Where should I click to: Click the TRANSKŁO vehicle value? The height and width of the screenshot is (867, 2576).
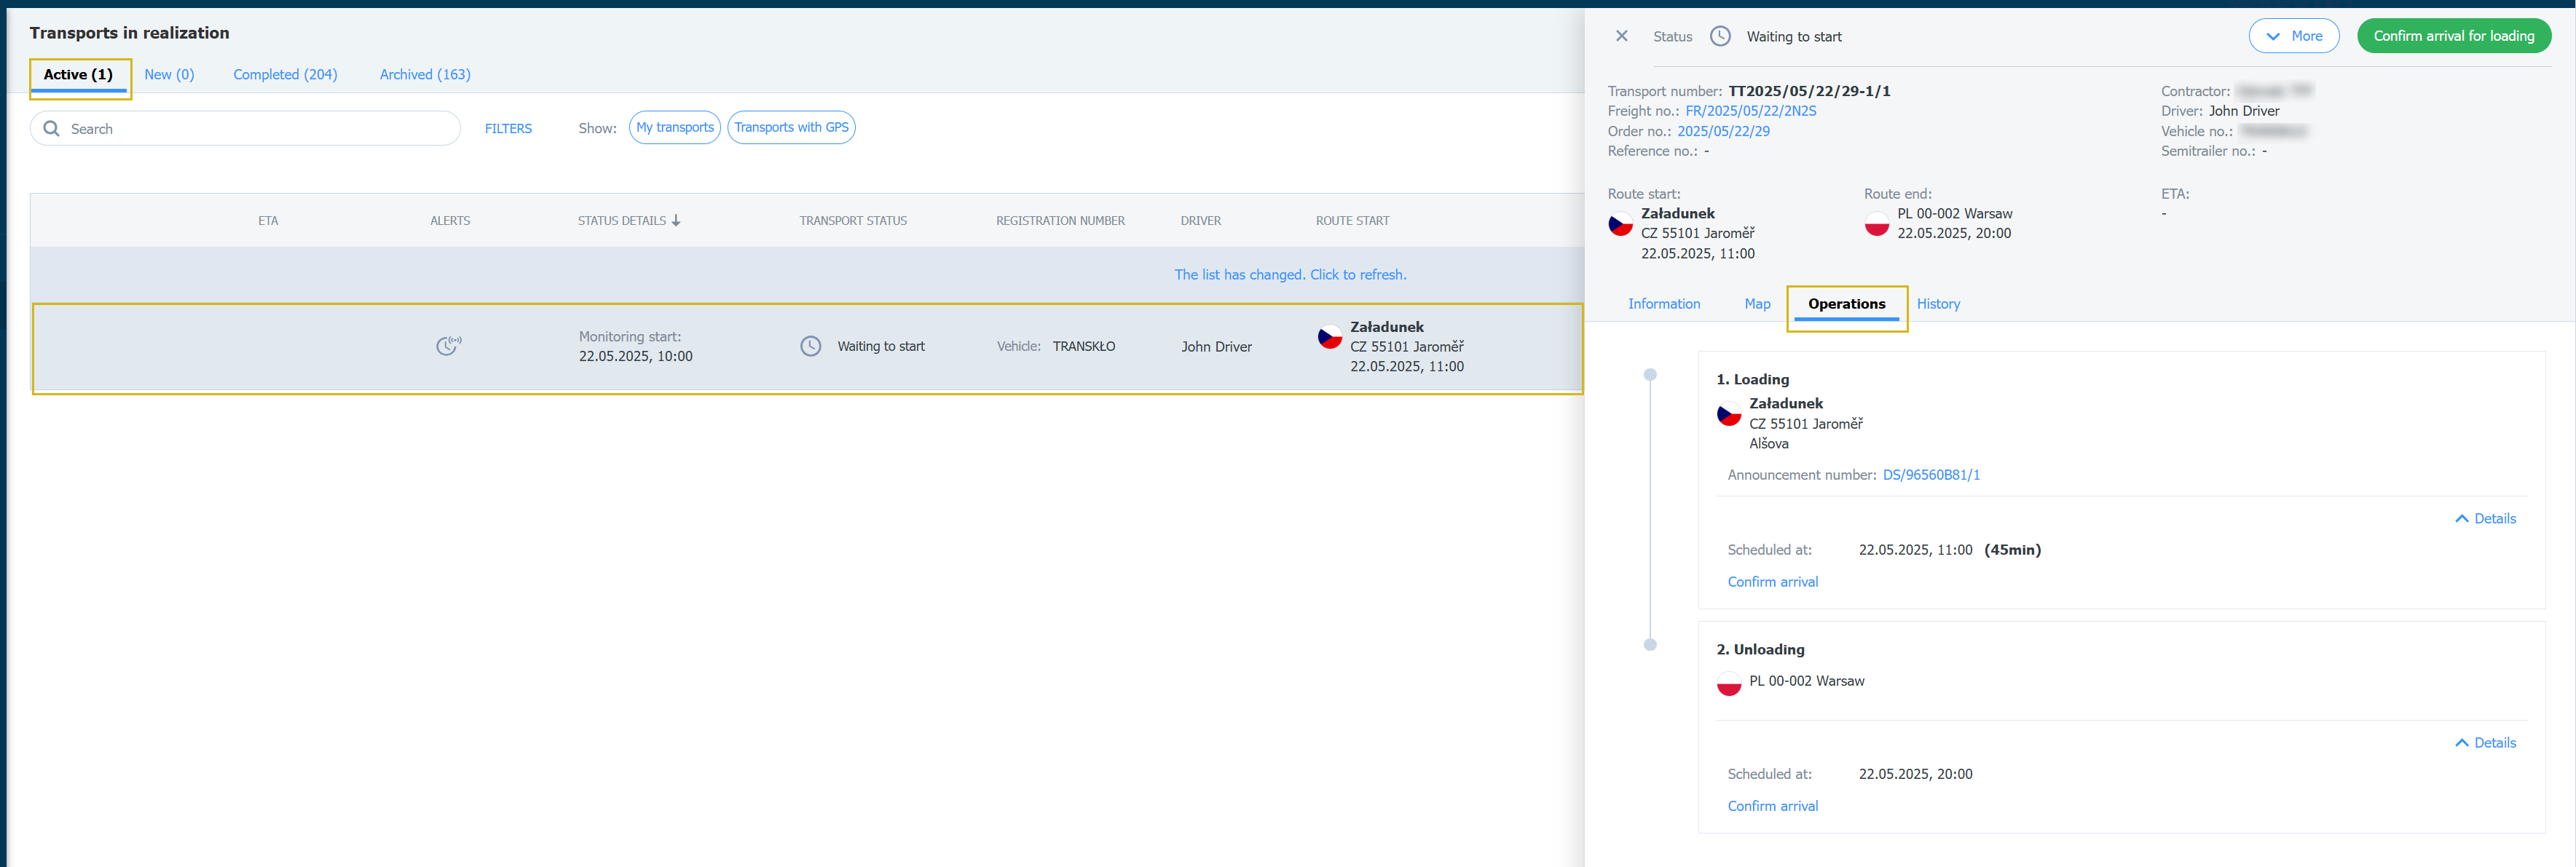pos(1083,347)
